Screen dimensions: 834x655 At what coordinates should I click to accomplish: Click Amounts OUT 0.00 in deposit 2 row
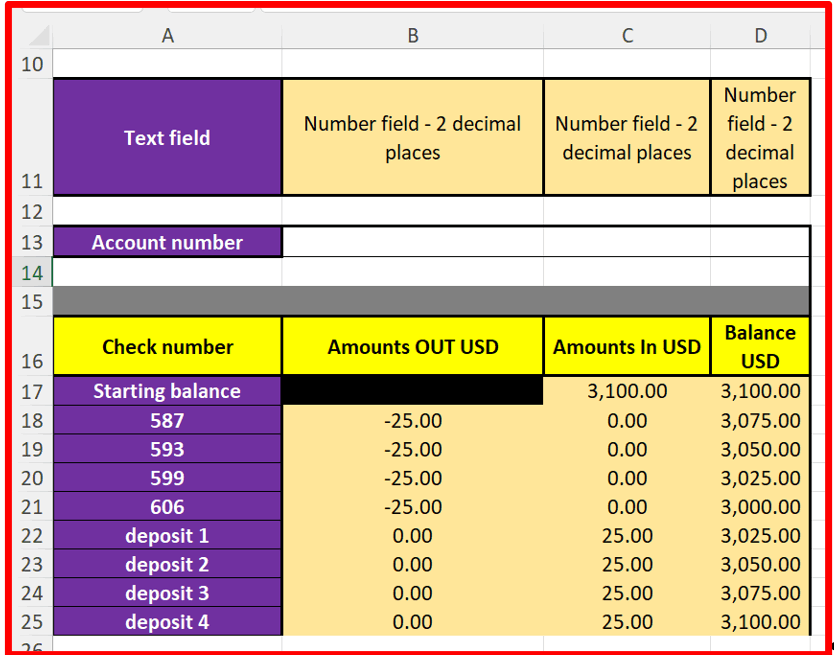click(413, 564)
